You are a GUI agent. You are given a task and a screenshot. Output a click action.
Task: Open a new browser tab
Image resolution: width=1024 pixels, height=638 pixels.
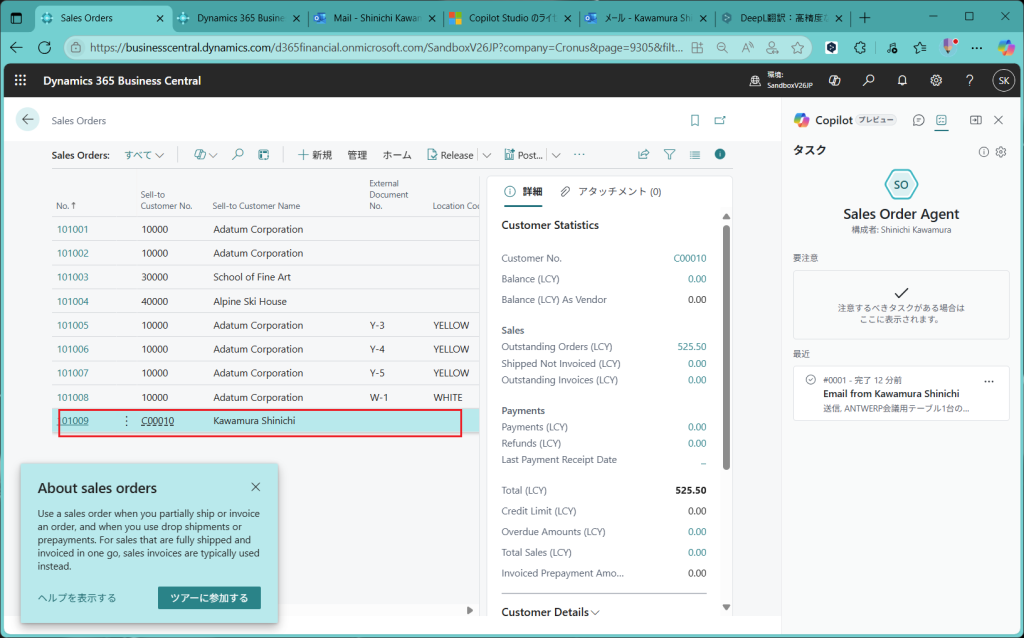(865, 18)
